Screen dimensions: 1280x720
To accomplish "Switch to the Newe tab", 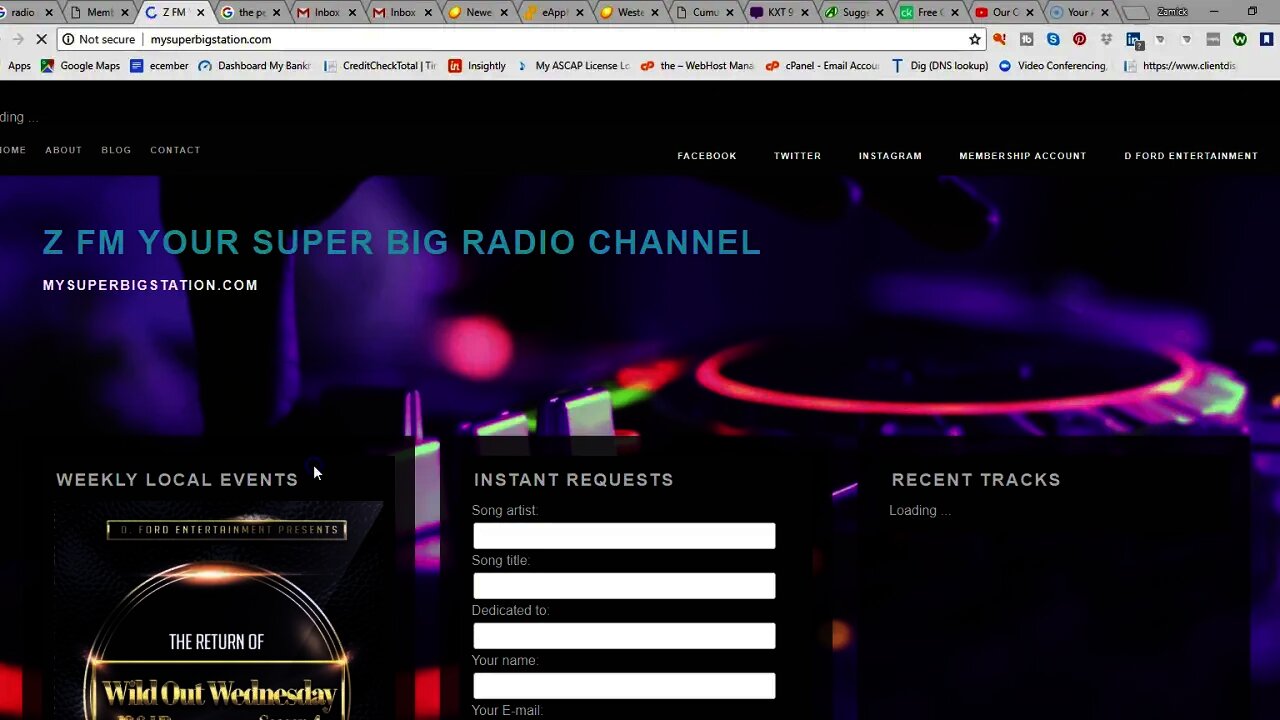I will coord(471,13).
